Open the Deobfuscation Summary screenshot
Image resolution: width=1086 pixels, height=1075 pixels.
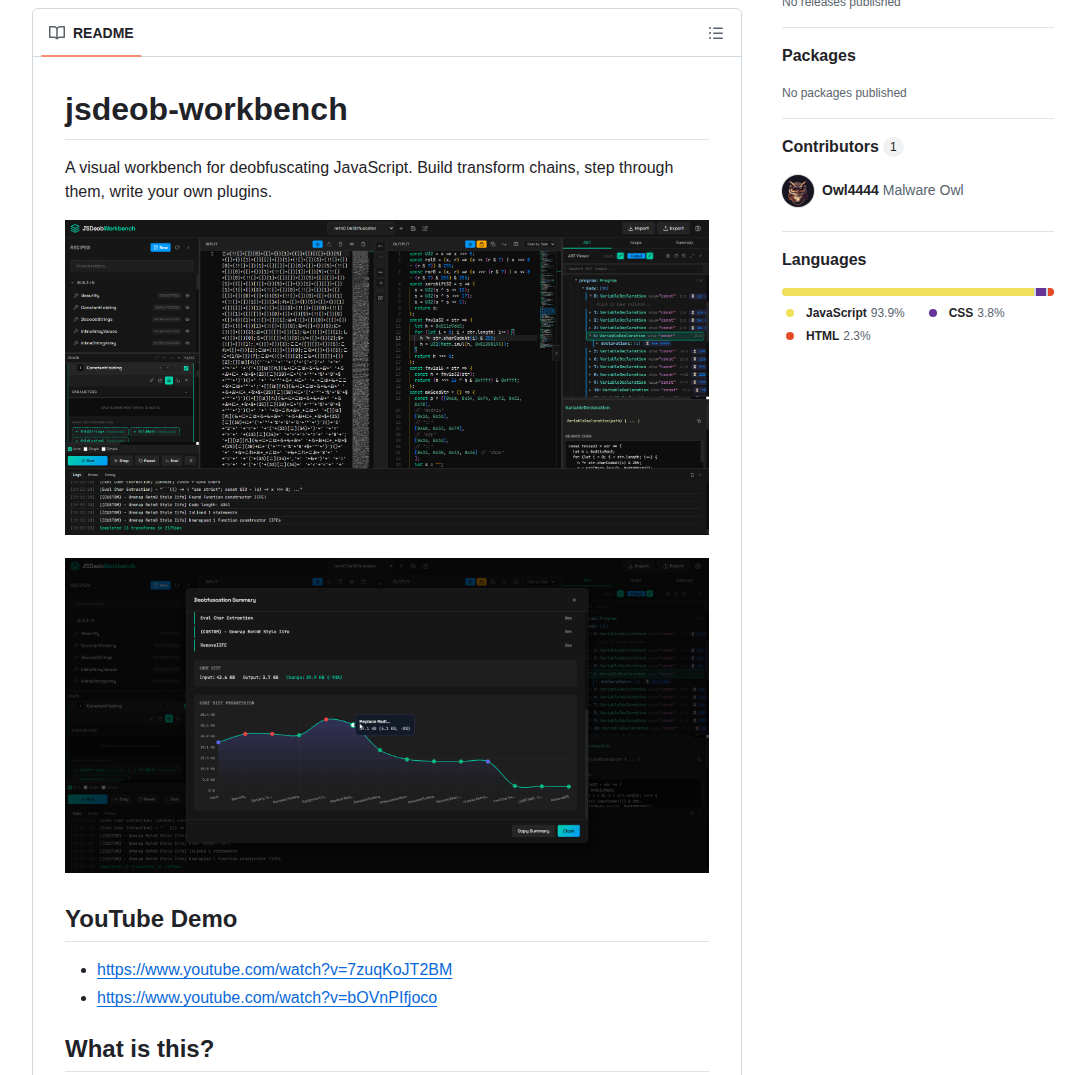[x=387, y=715]
